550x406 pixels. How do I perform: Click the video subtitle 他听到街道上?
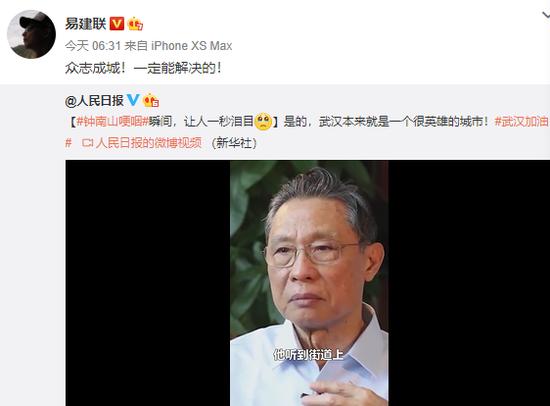pyautogui.click(x=308, y=354)
